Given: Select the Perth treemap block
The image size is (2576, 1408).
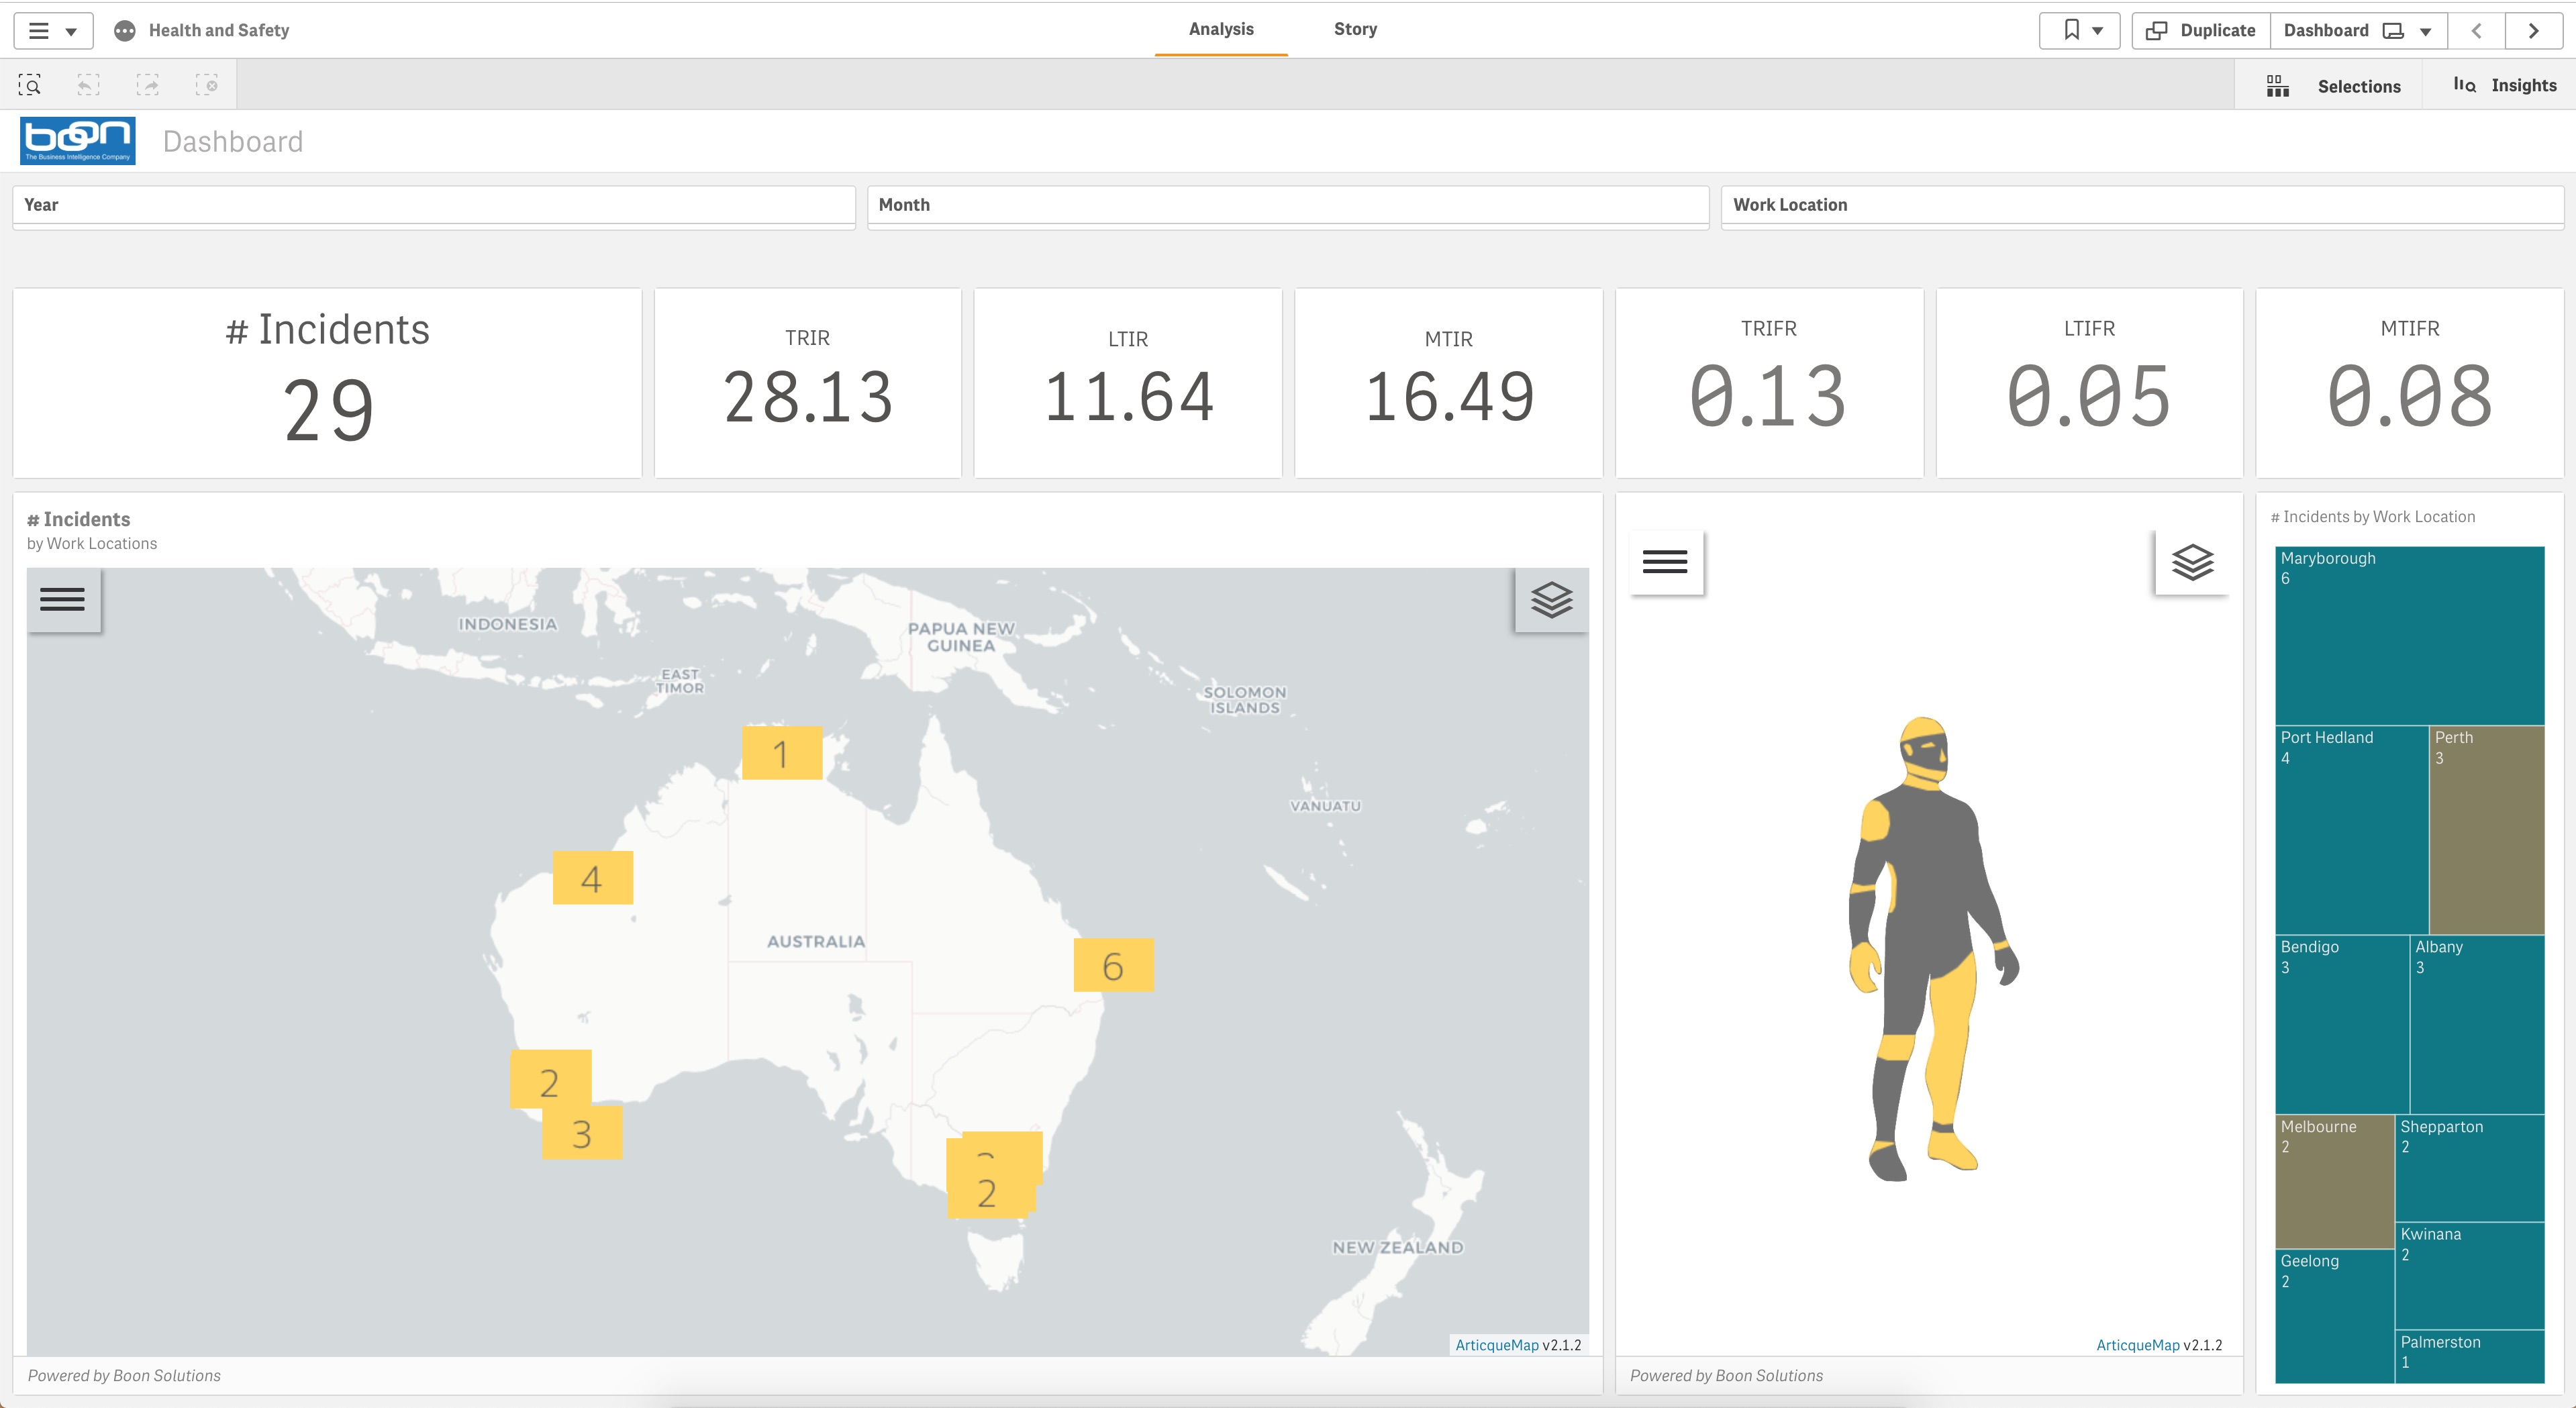Looking at the screenshot, I should tap(2487, 830).
